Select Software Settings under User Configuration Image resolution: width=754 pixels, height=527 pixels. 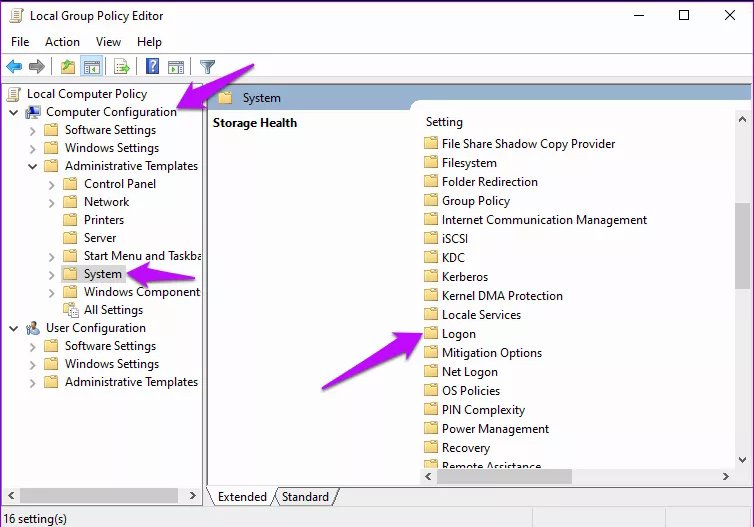tap(110, 346)
